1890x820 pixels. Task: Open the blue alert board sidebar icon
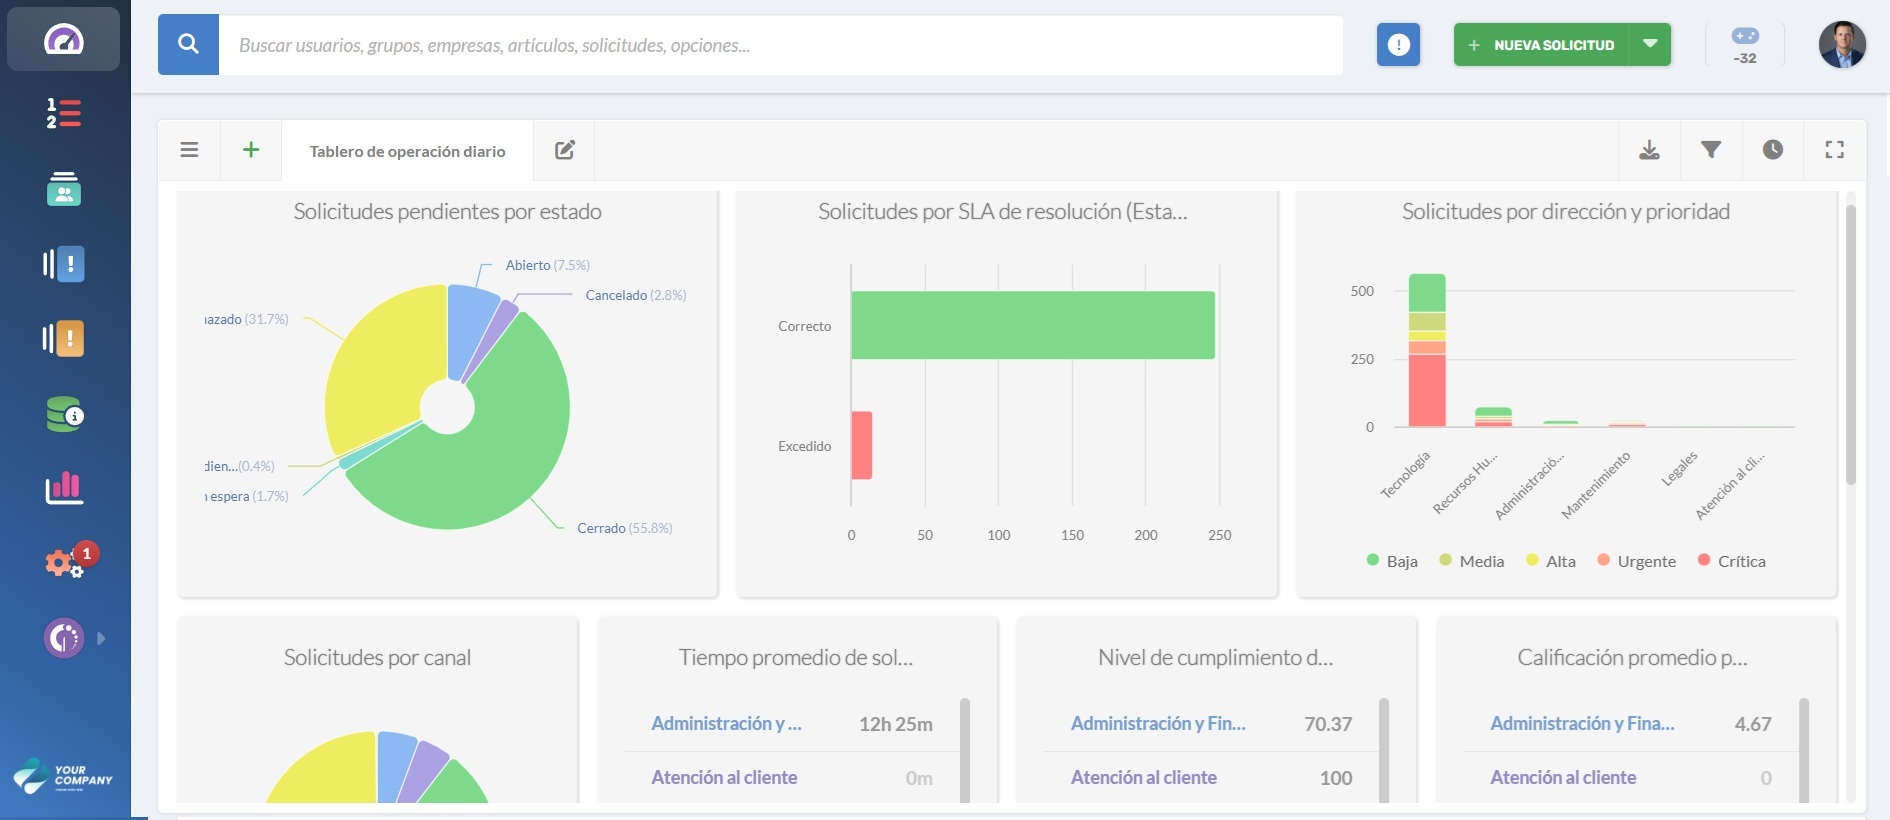(x=63, y=264)
